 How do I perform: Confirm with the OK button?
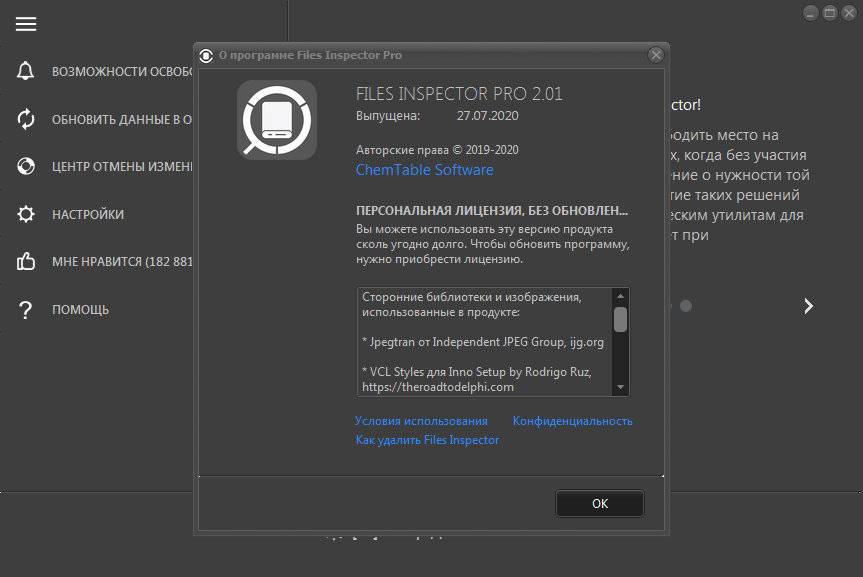point(600,503)
